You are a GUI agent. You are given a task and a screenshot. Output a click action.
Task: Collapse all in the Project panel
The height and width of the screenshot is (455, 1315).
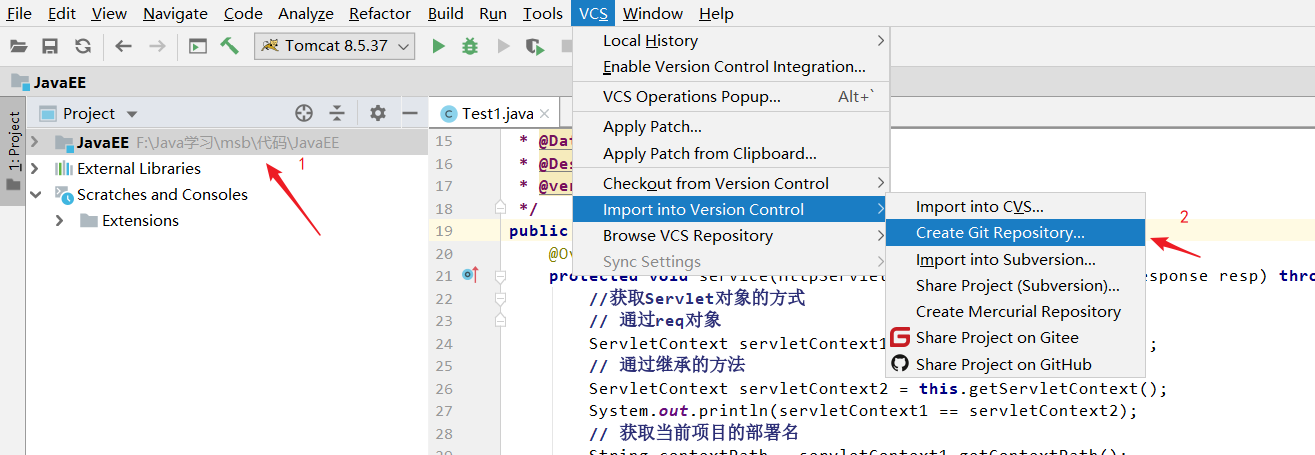337,113
